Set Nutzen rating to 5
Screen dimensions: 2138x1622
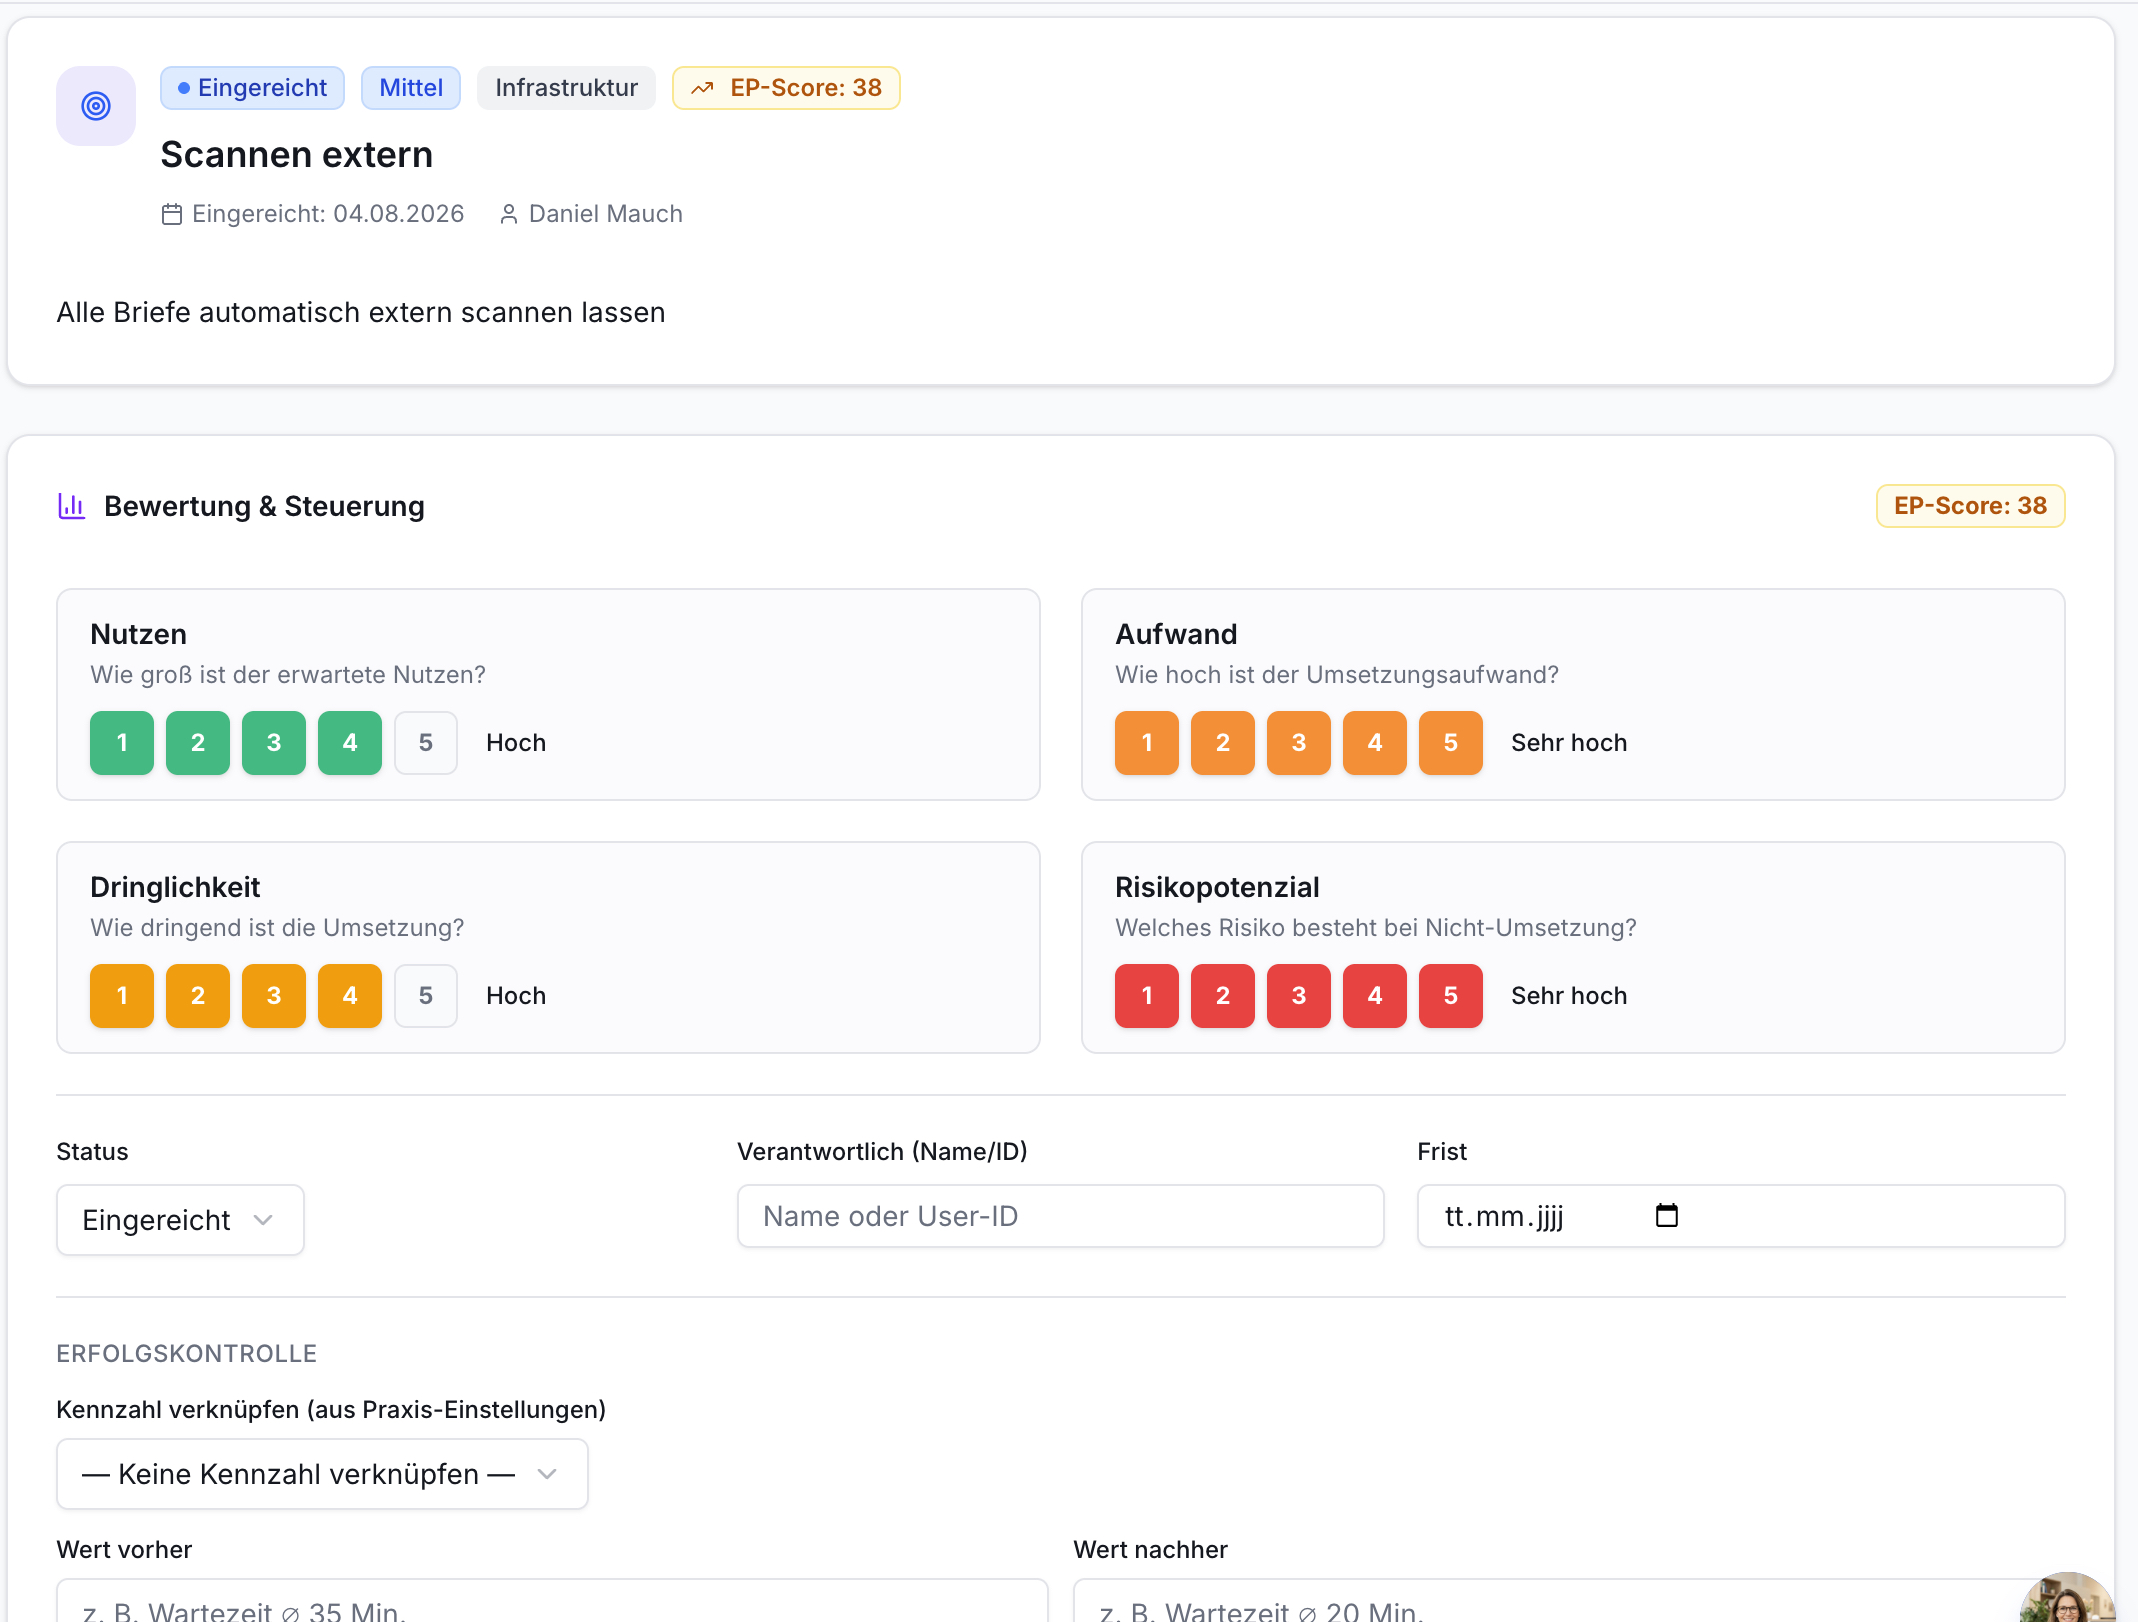pos(426,743)
